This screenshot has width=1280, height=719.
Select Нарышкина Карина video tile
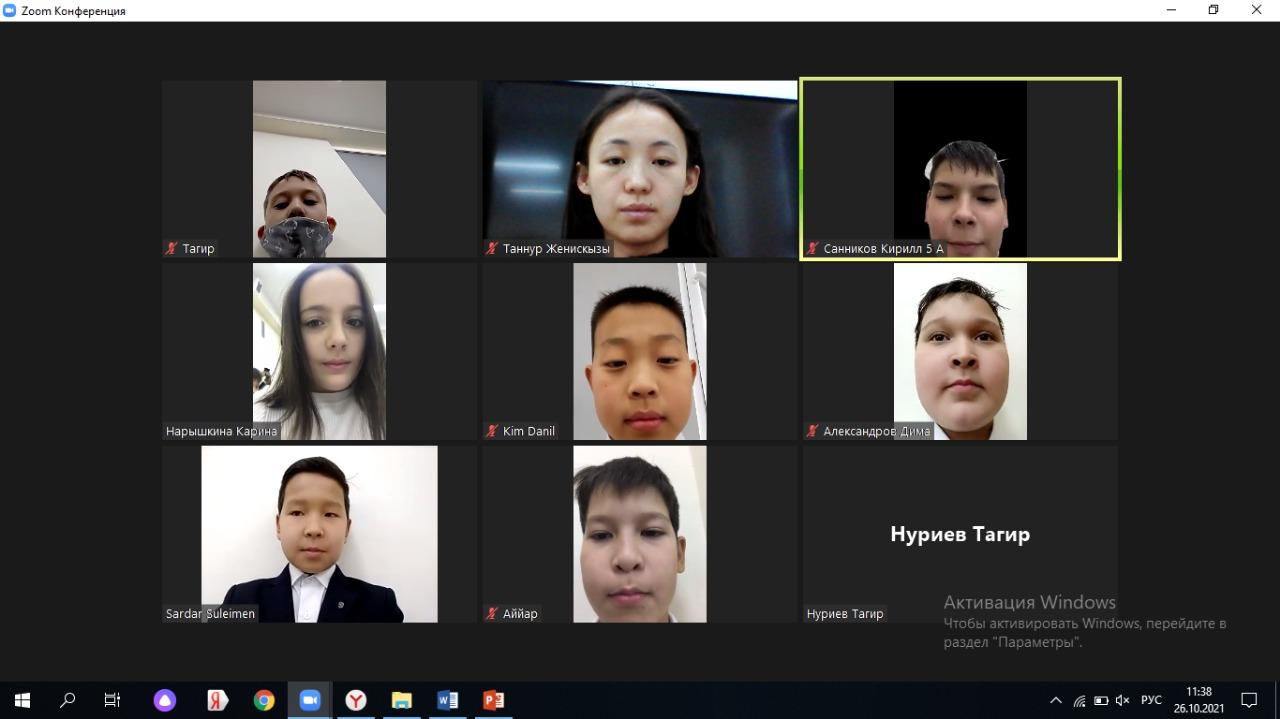pyautogui.click(x=319, y=351)
